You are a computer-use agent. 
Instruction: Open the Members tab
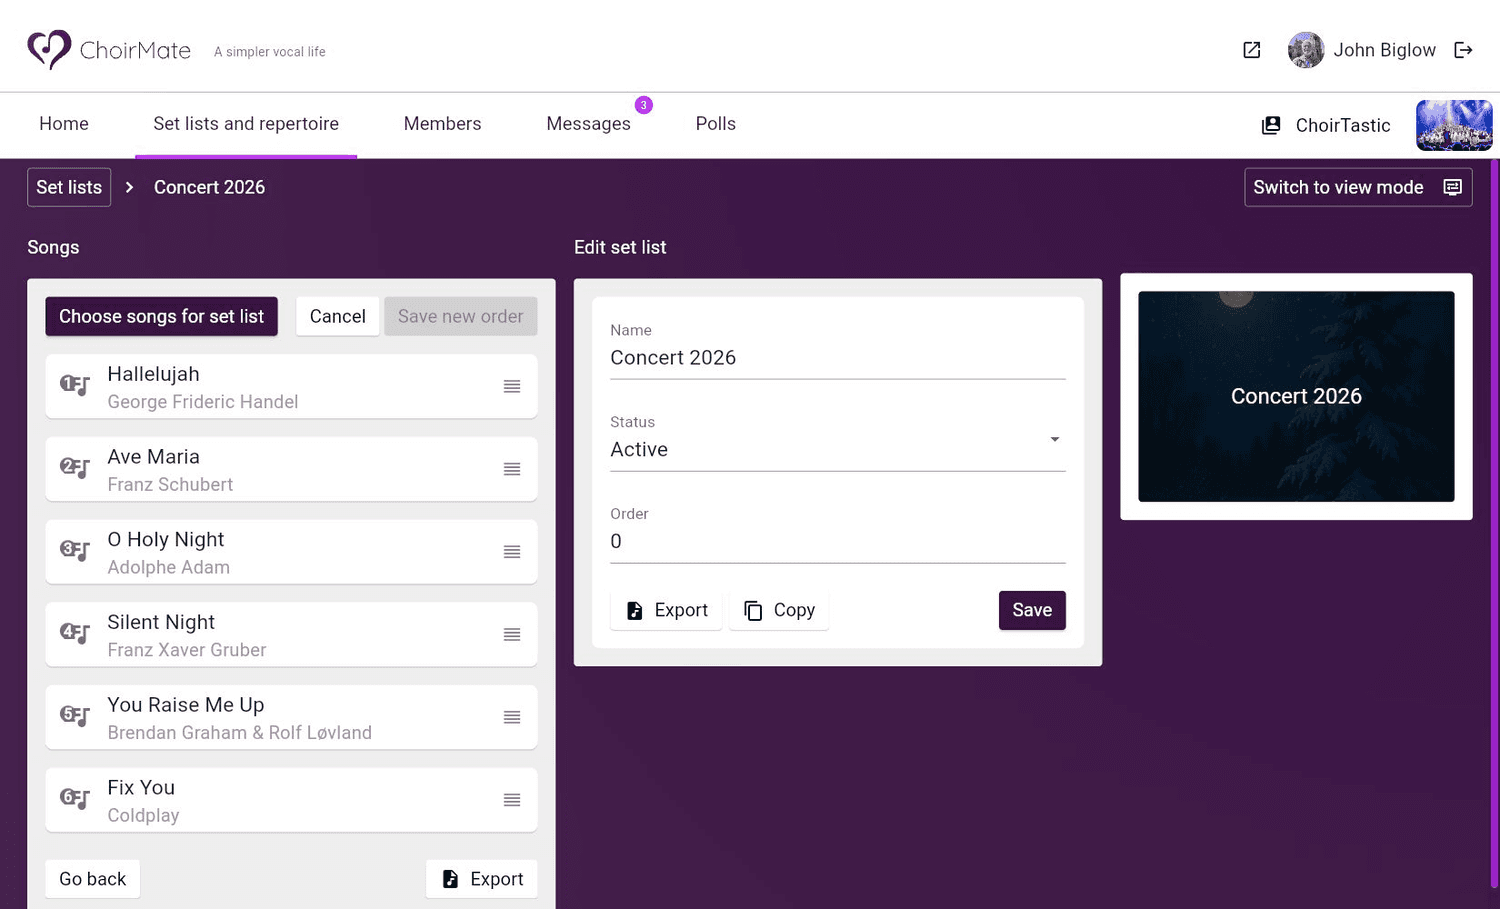click(442, 124)
